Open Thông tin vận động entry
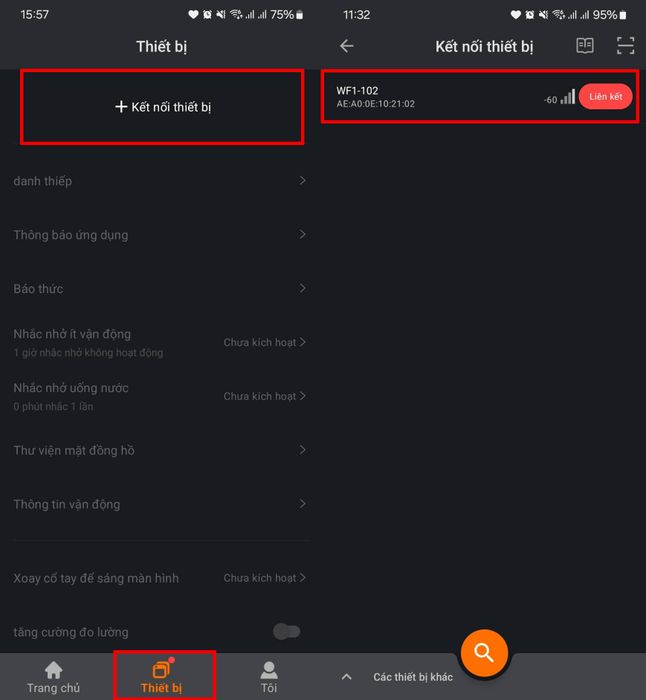This screenshot has height=700, width=646. (159, 504)
